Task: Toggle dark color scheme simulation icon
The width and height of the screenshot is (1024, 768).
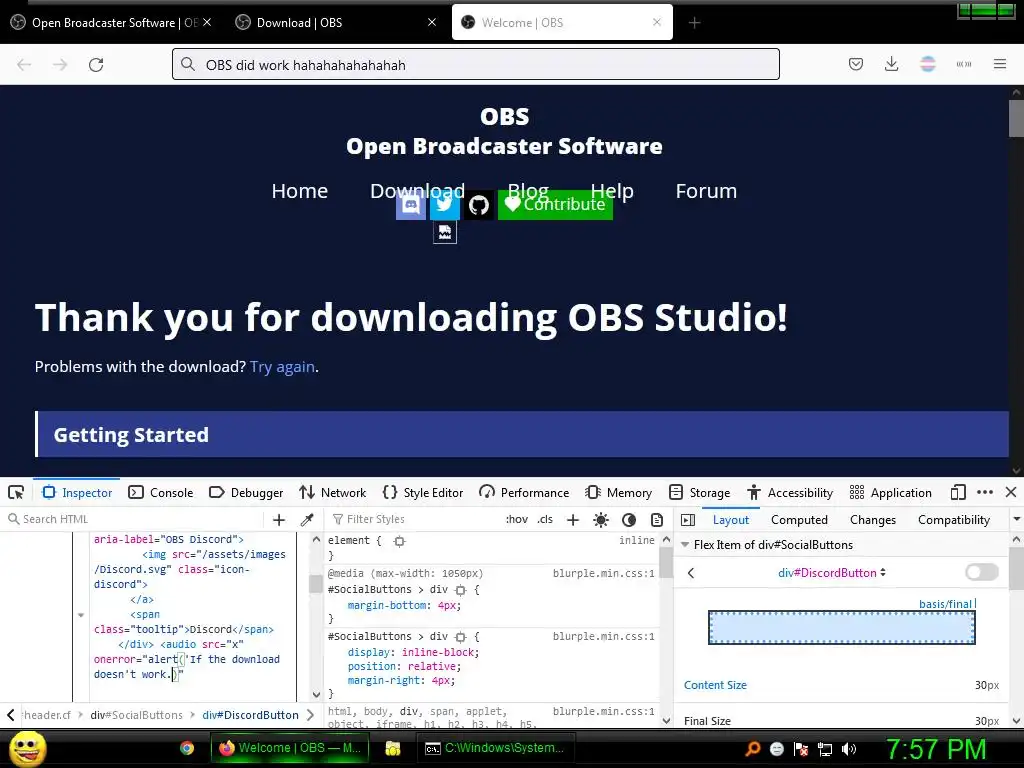Action: tap(629, 520)
